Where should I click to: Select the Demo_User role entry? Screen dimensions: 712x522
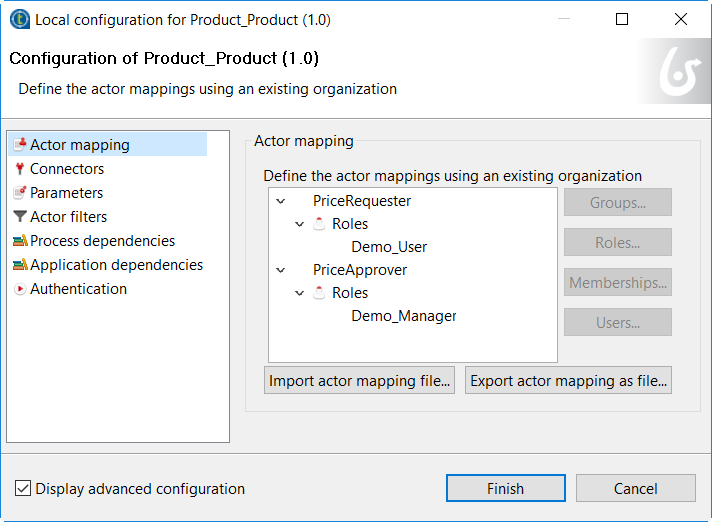pos(389,247)
